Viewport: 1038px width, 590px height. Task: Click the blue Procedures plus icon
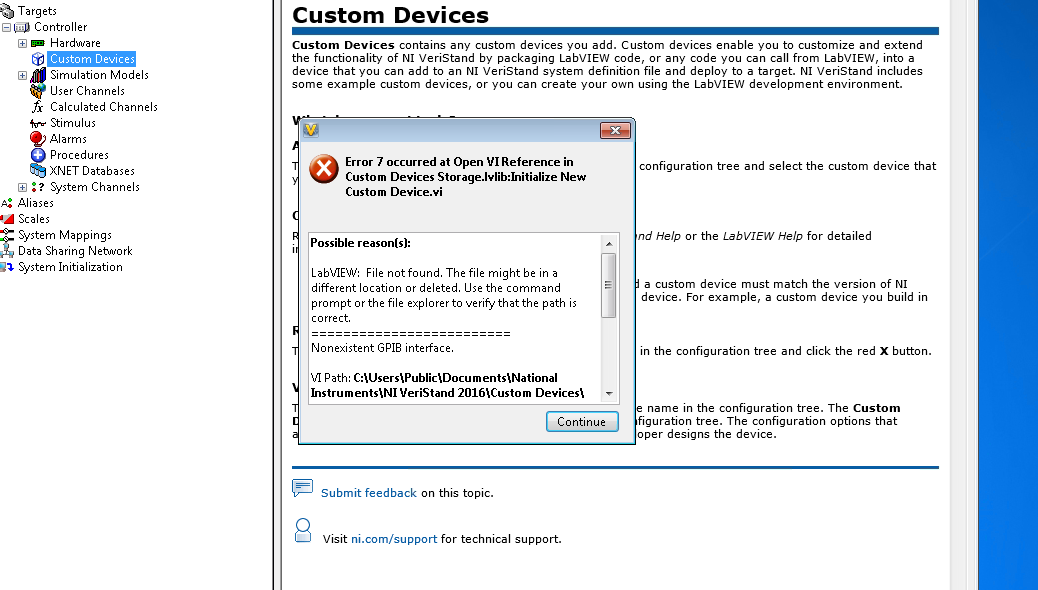click(x=38, y=155)
